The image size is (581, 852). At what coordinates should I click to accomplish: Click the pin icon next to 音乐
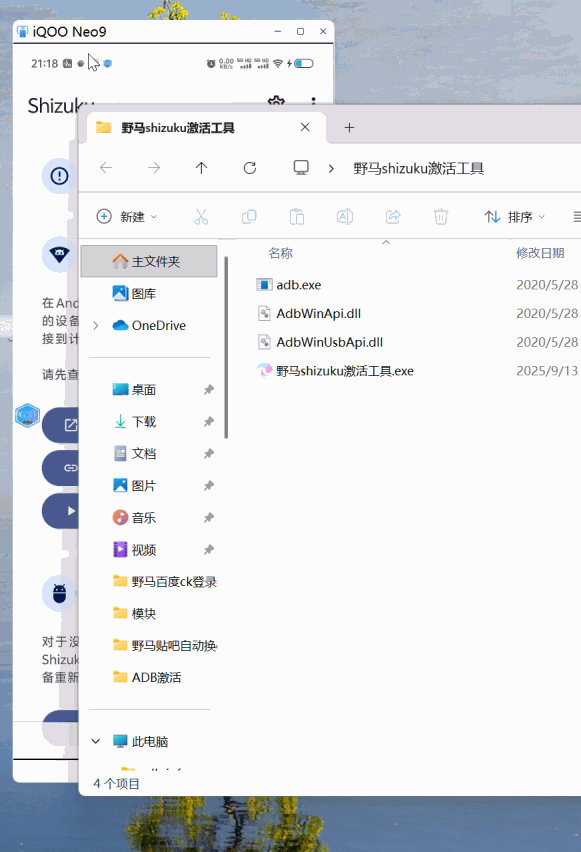[209, 518]
